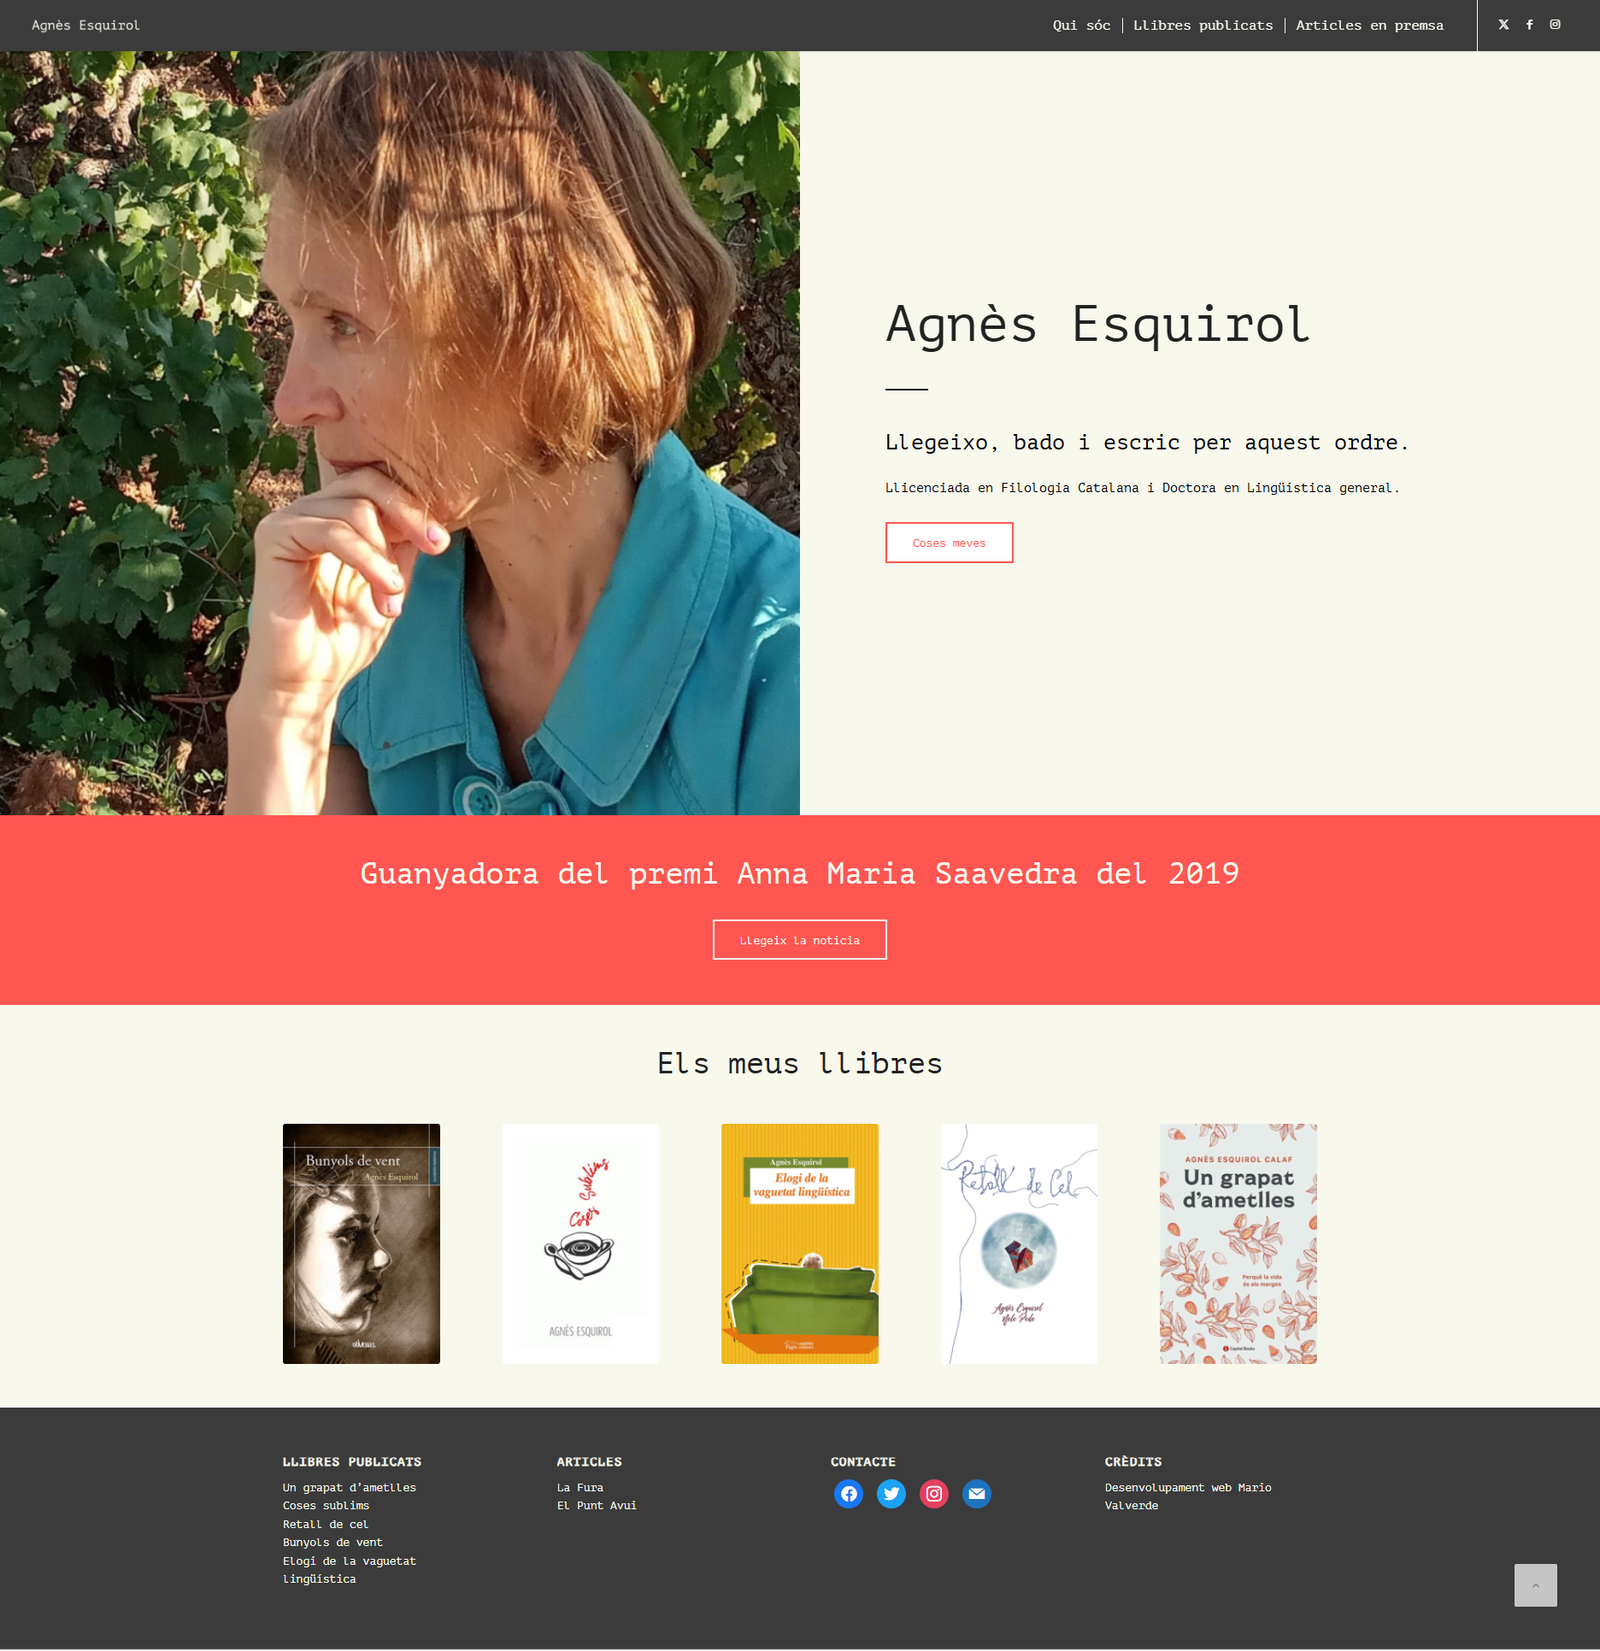The height and width of the screenshot is (1651, 1600).
Task: Open the Coses sublims book cover
Action: 580,1244
